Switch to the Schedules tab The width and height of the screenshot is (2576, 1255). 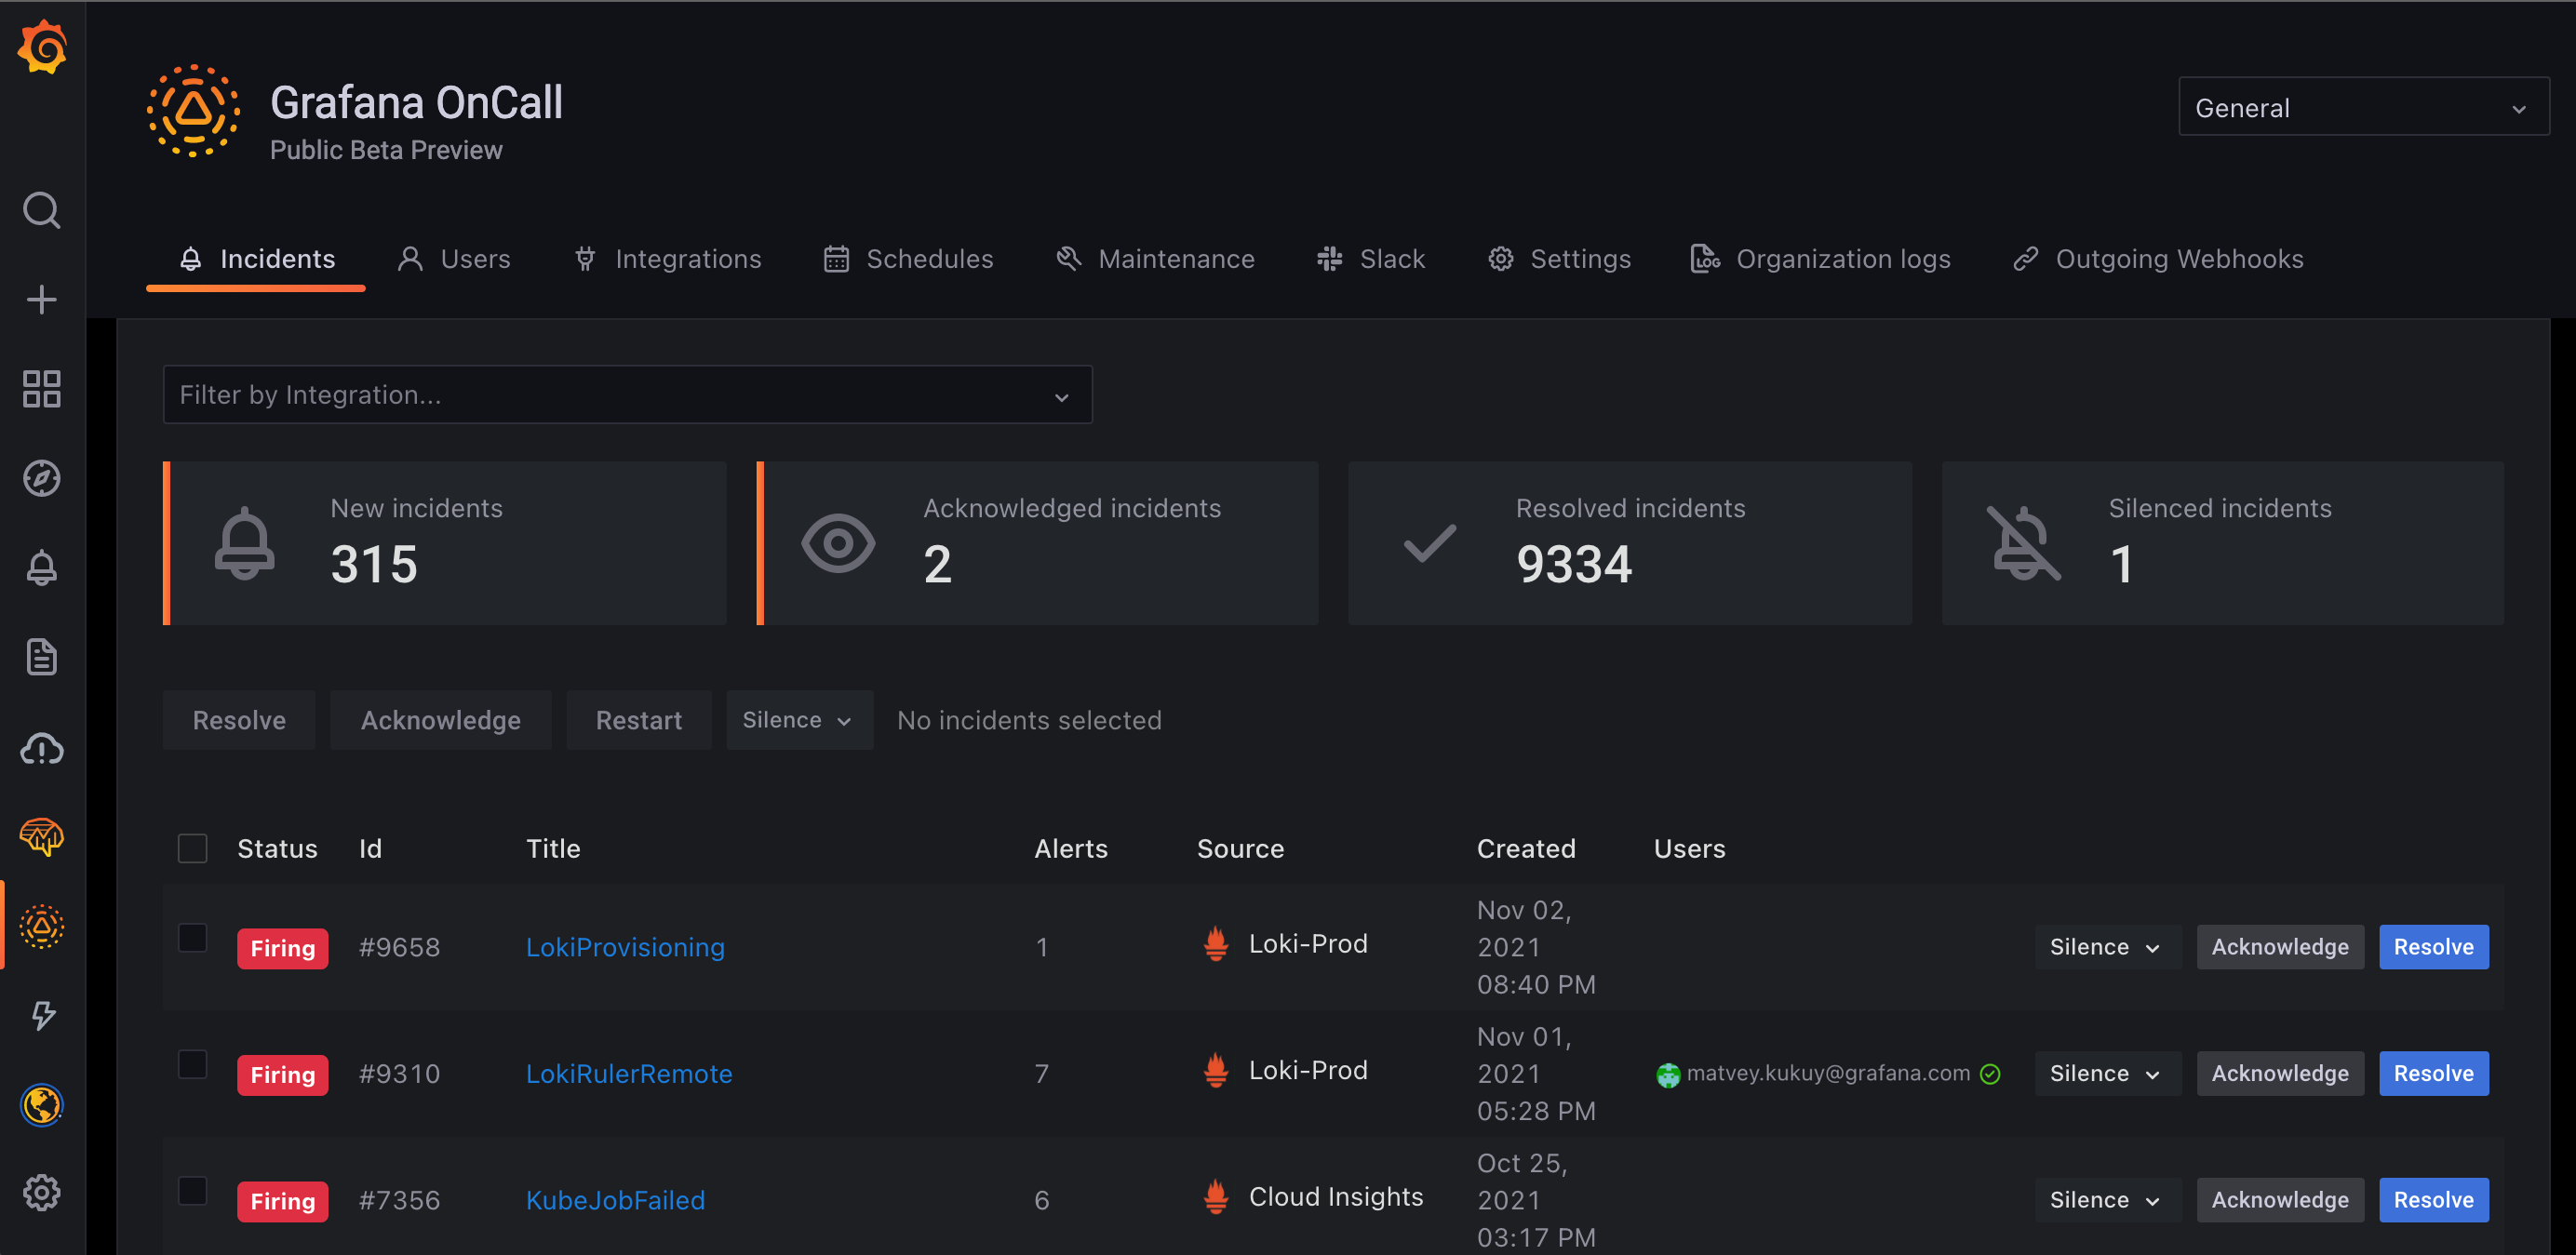coord(908,259)
